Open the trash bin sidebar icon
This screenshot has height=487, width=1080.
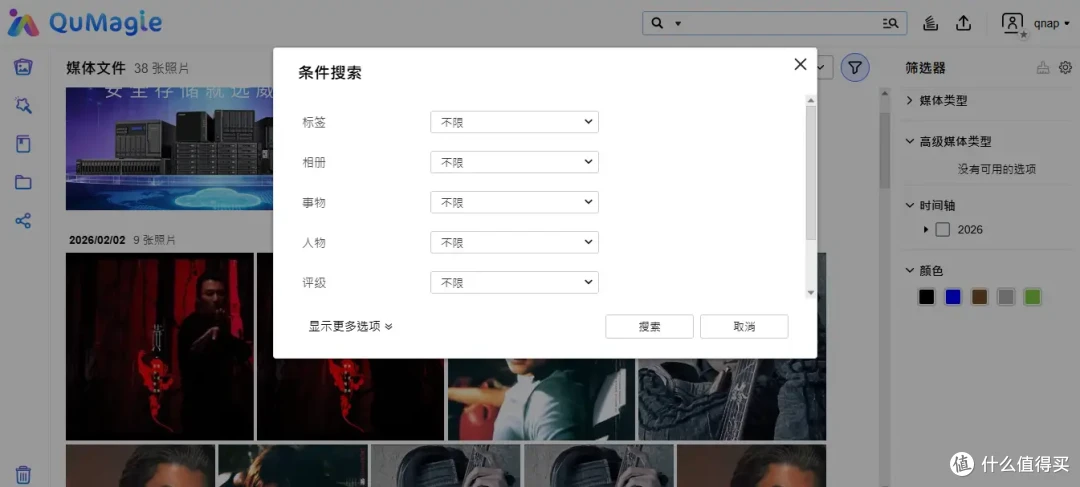coord(23,475)
